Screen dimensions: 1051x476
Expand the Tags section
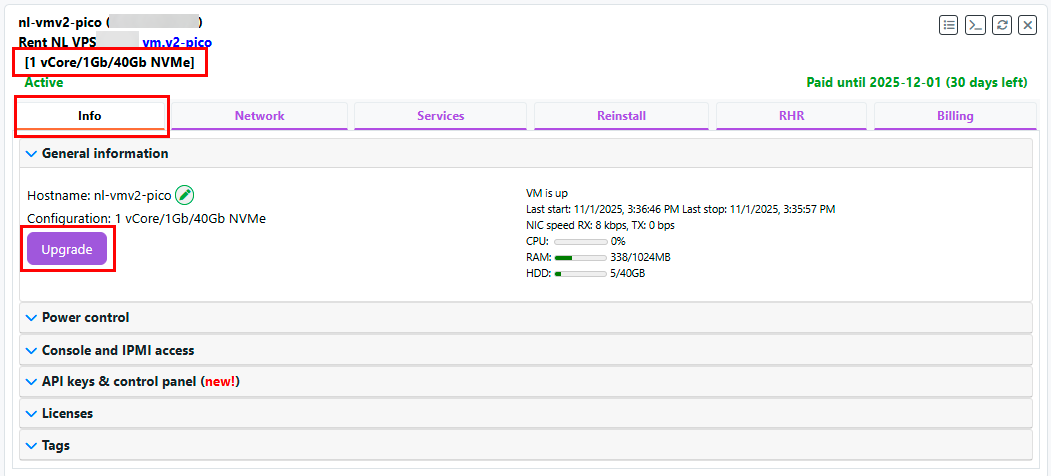tap(55, 445)
